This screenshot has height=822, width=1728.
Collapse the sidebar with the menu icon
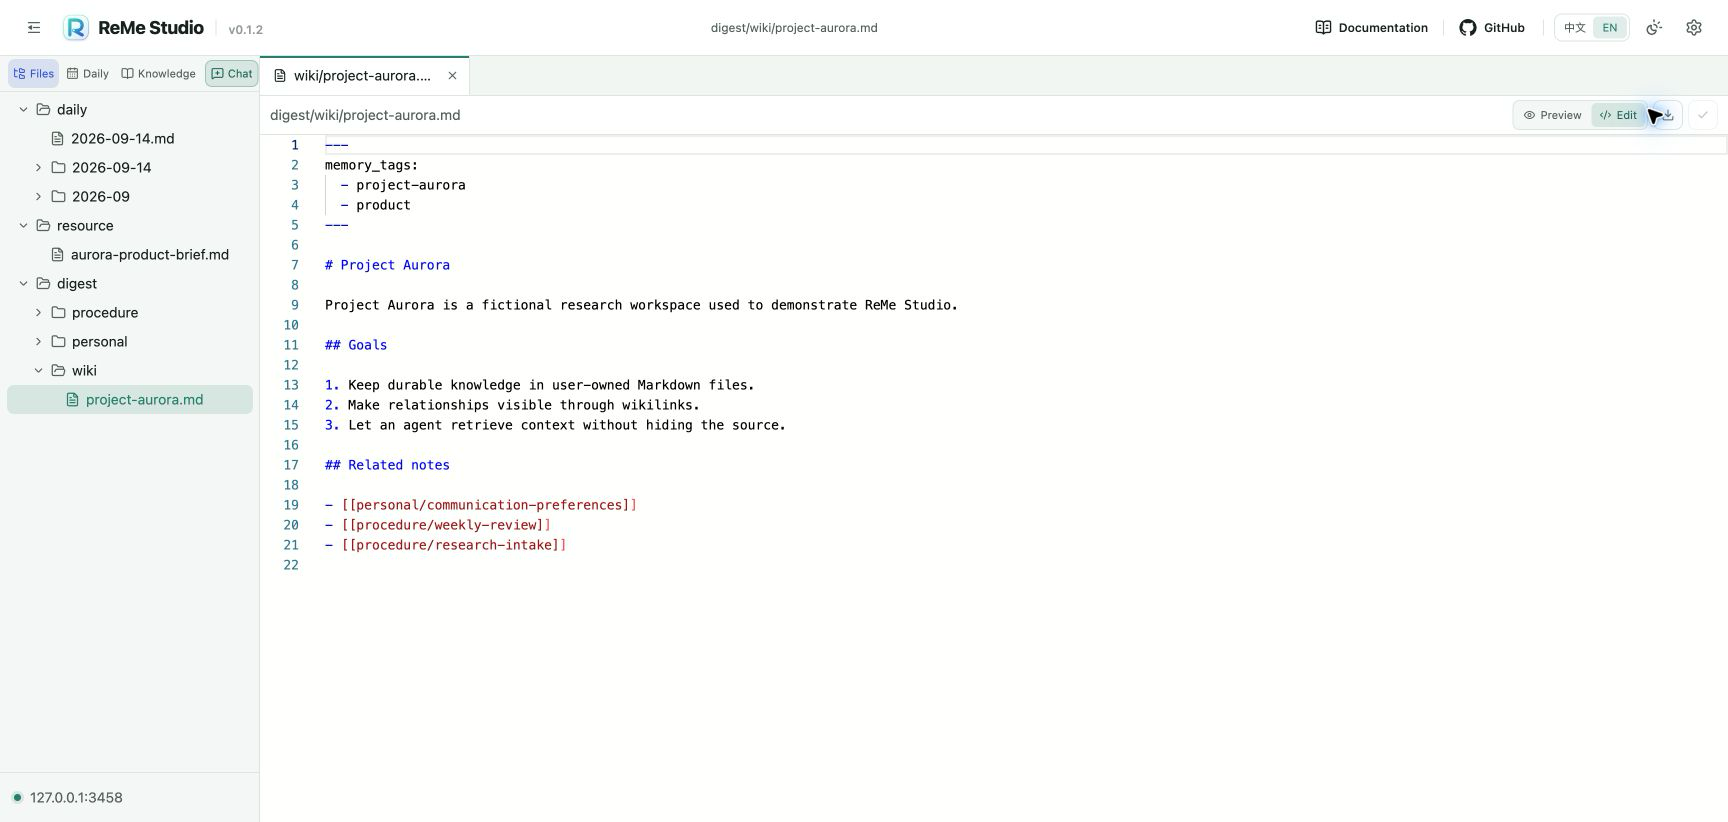point(34,28)
